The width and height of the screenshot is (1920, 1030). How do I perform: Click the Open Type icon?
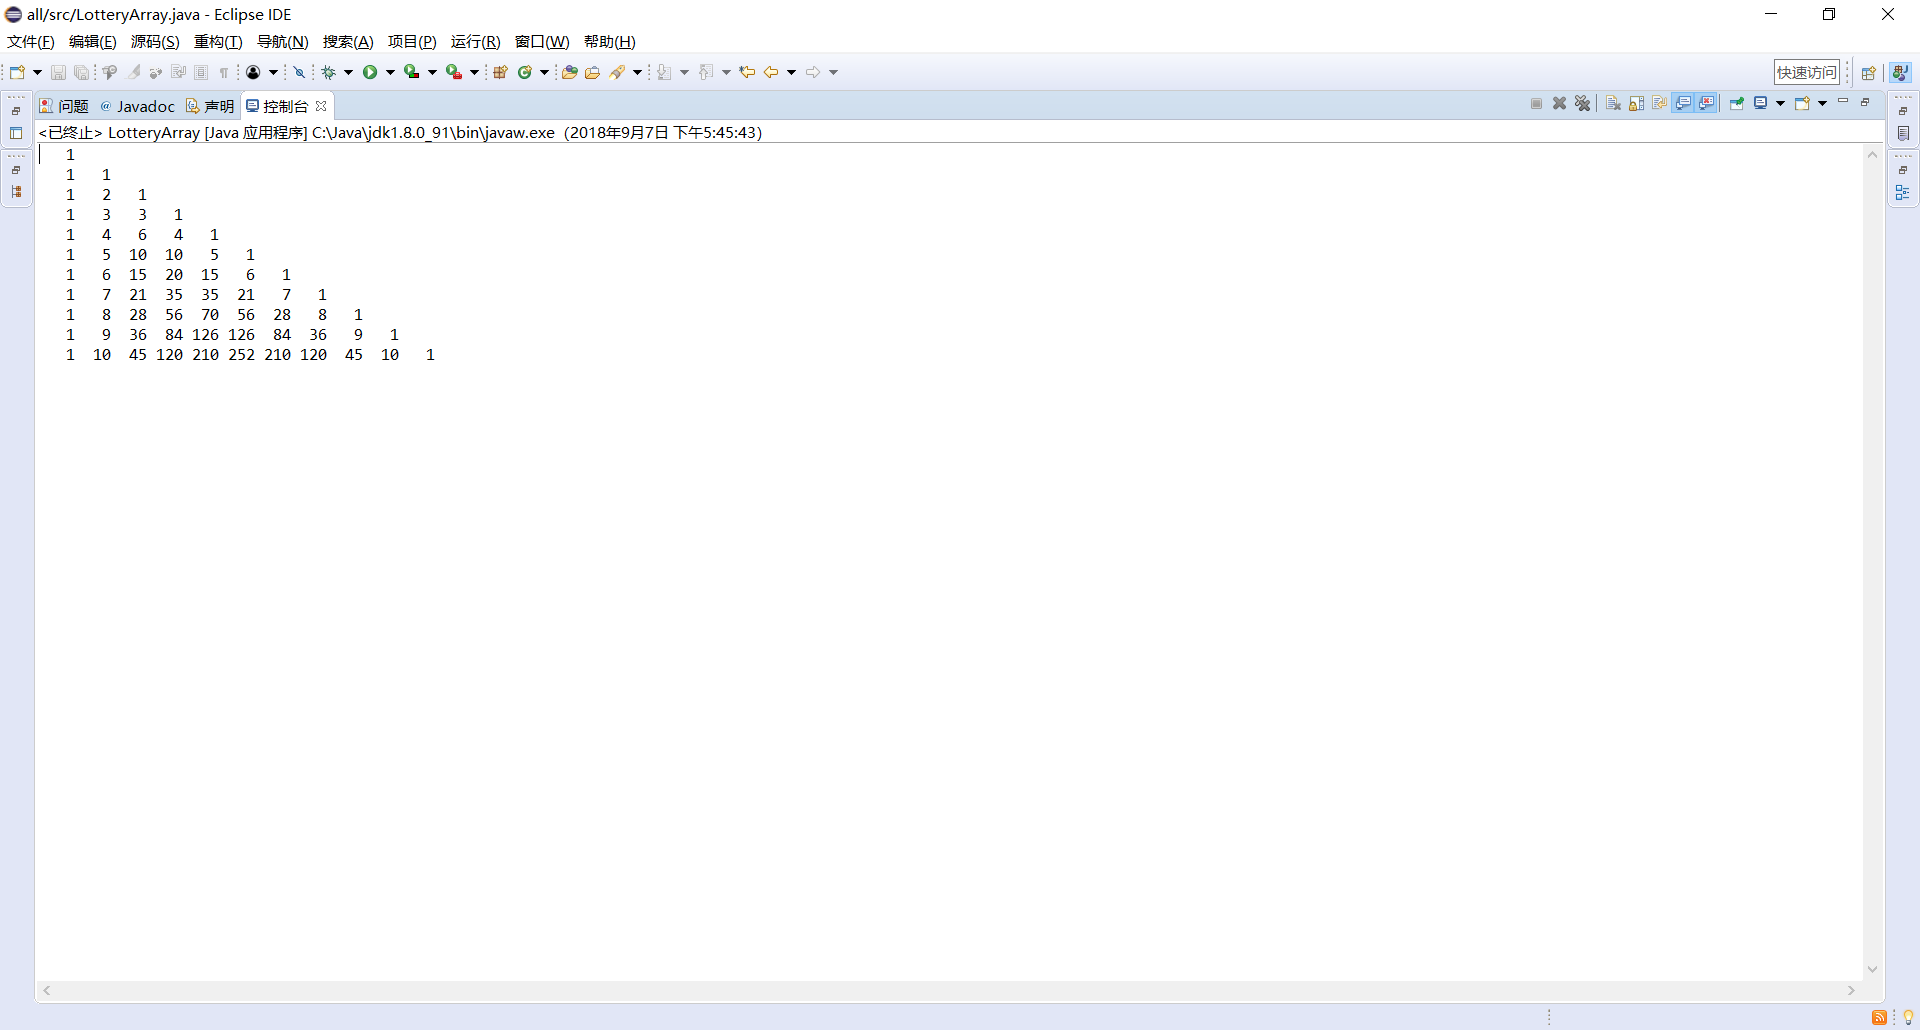(x=570, y=72)
